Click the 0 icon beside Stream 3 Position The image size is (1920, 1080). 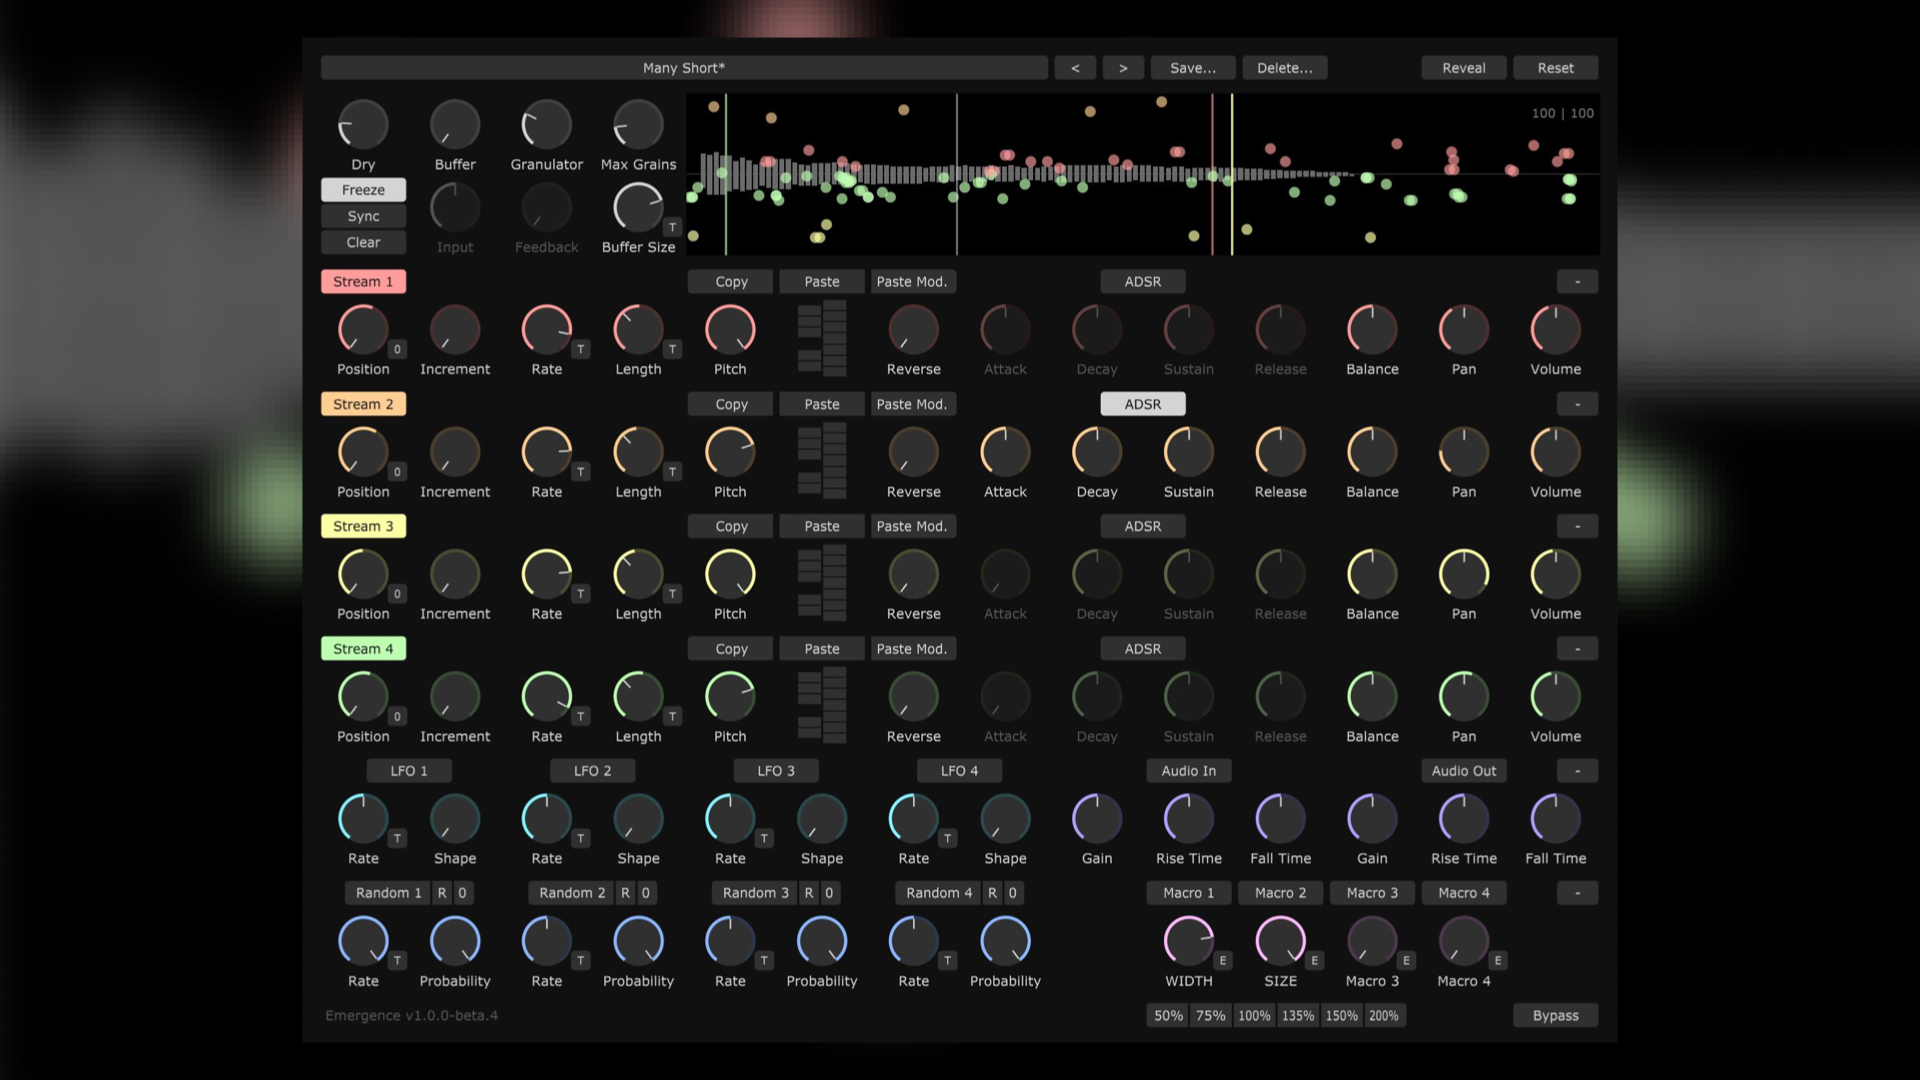click(x=397, y=594)
